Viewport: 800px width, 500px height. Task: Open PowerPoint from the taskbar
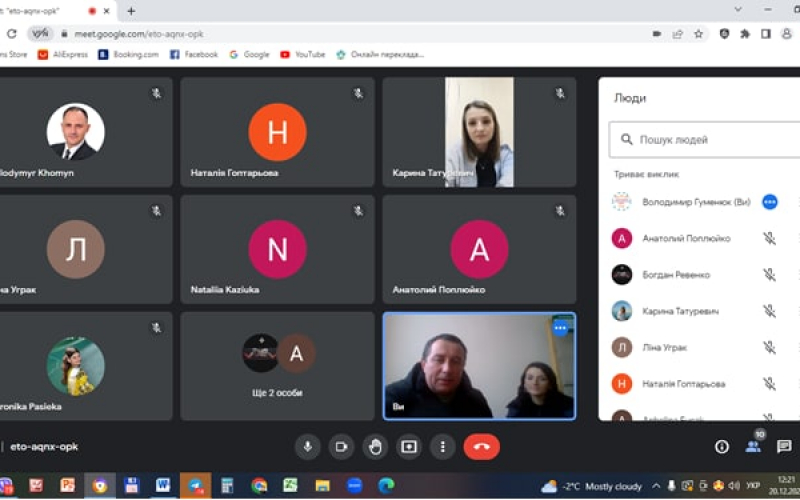click(67, 486)
